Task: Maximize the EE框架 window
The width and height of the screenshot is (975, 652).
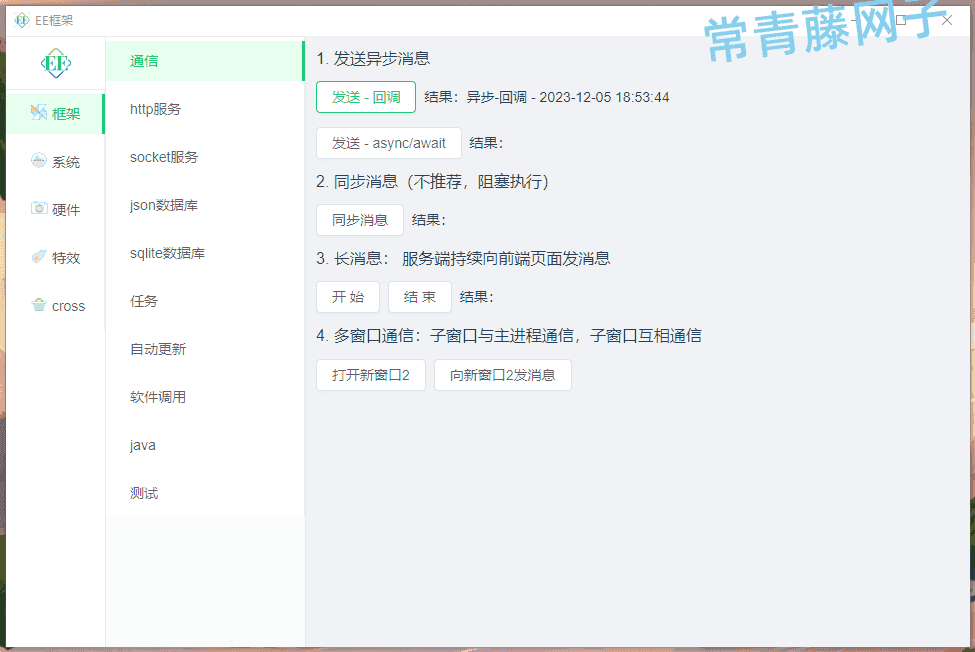Action: click(x=901, y=21)
